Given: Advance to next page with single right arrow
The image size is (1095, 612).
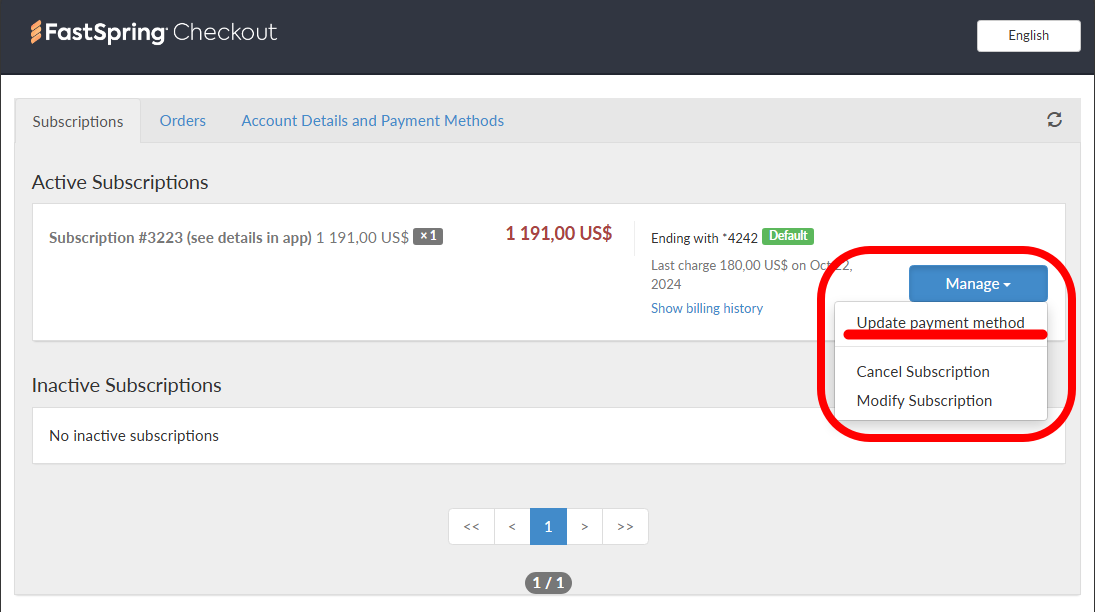Looking at the screenshot, I should pyautogui.click(x=585, y=526).
